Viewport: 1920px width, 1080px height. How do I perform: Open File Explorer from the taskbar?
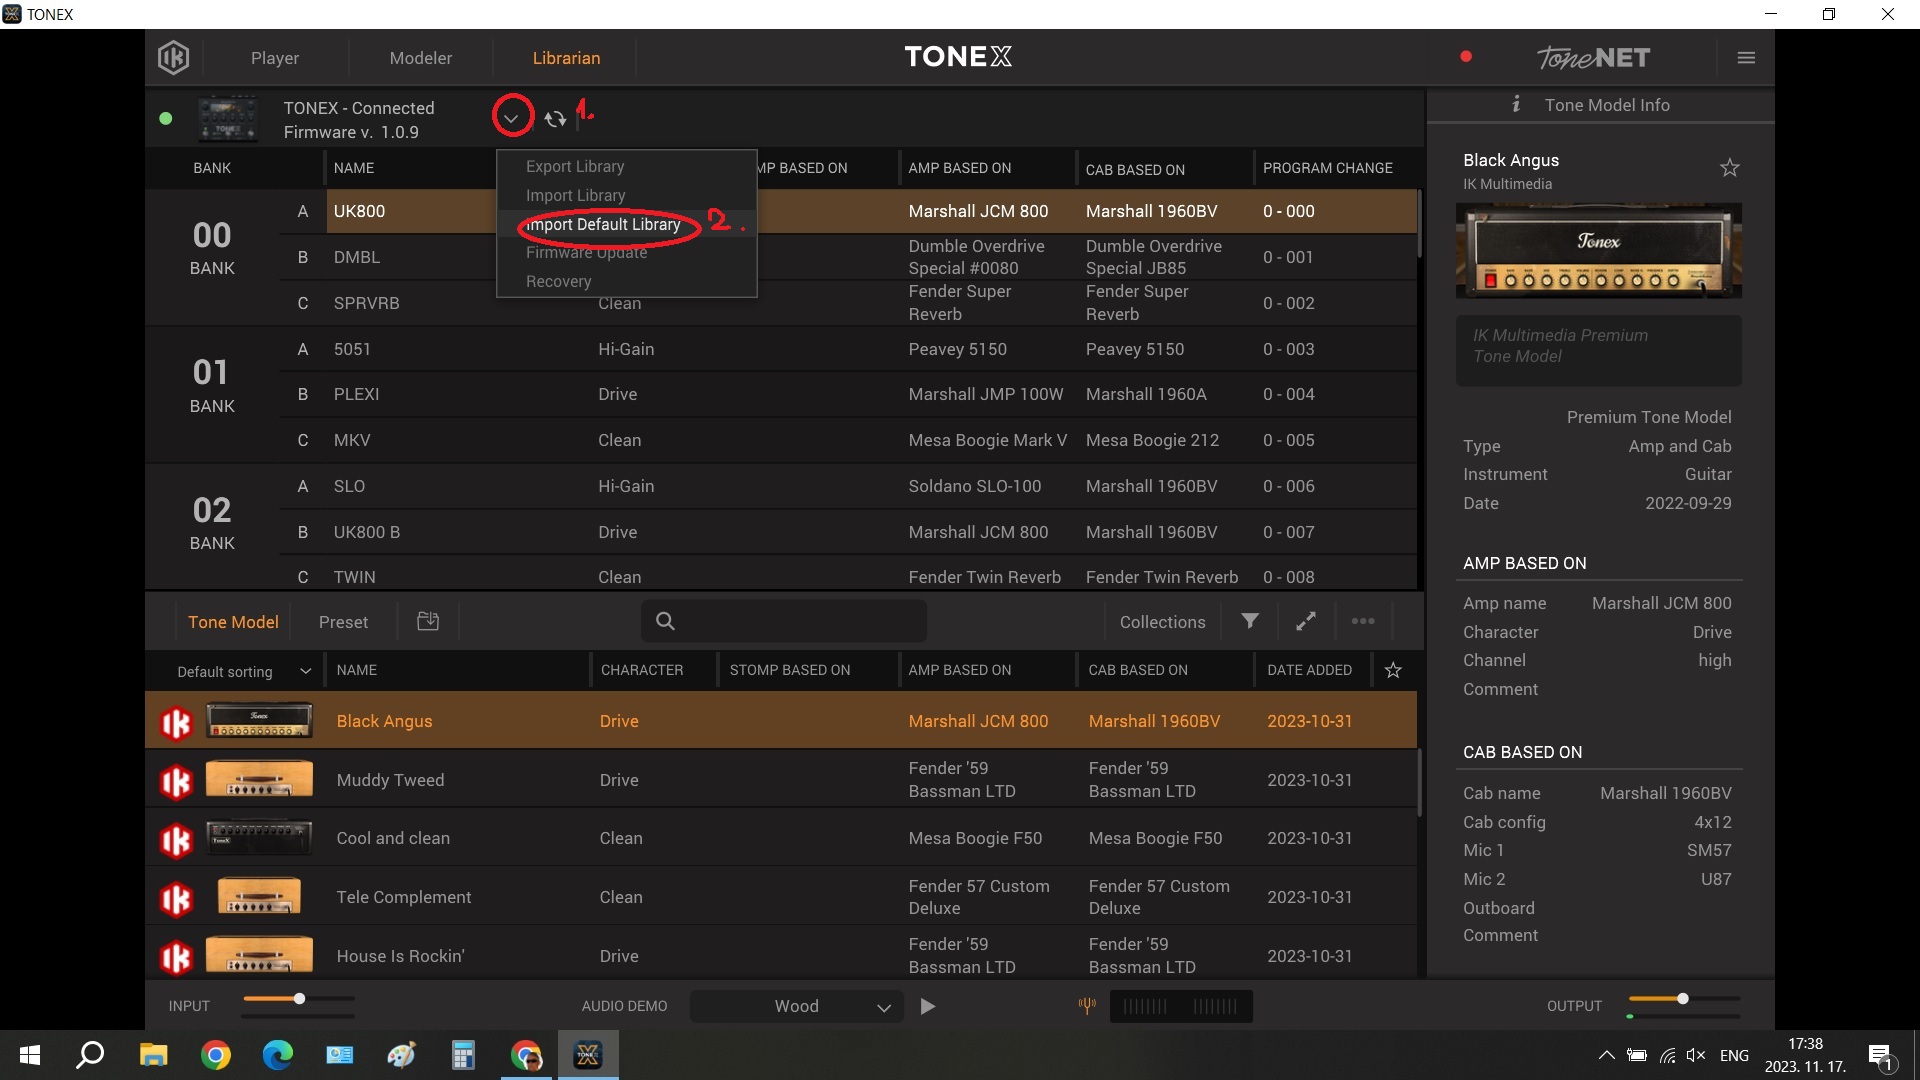(153, 1055)
